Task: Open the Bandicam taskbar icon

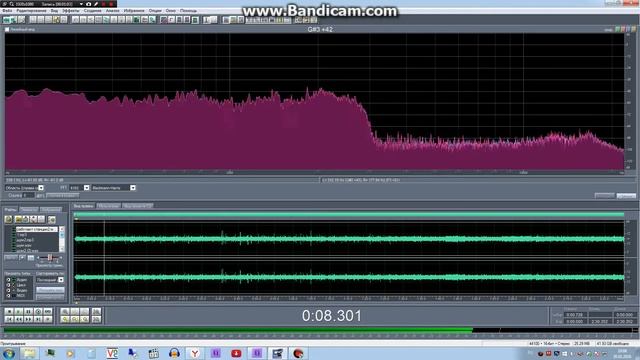Action: coord(298,353)
